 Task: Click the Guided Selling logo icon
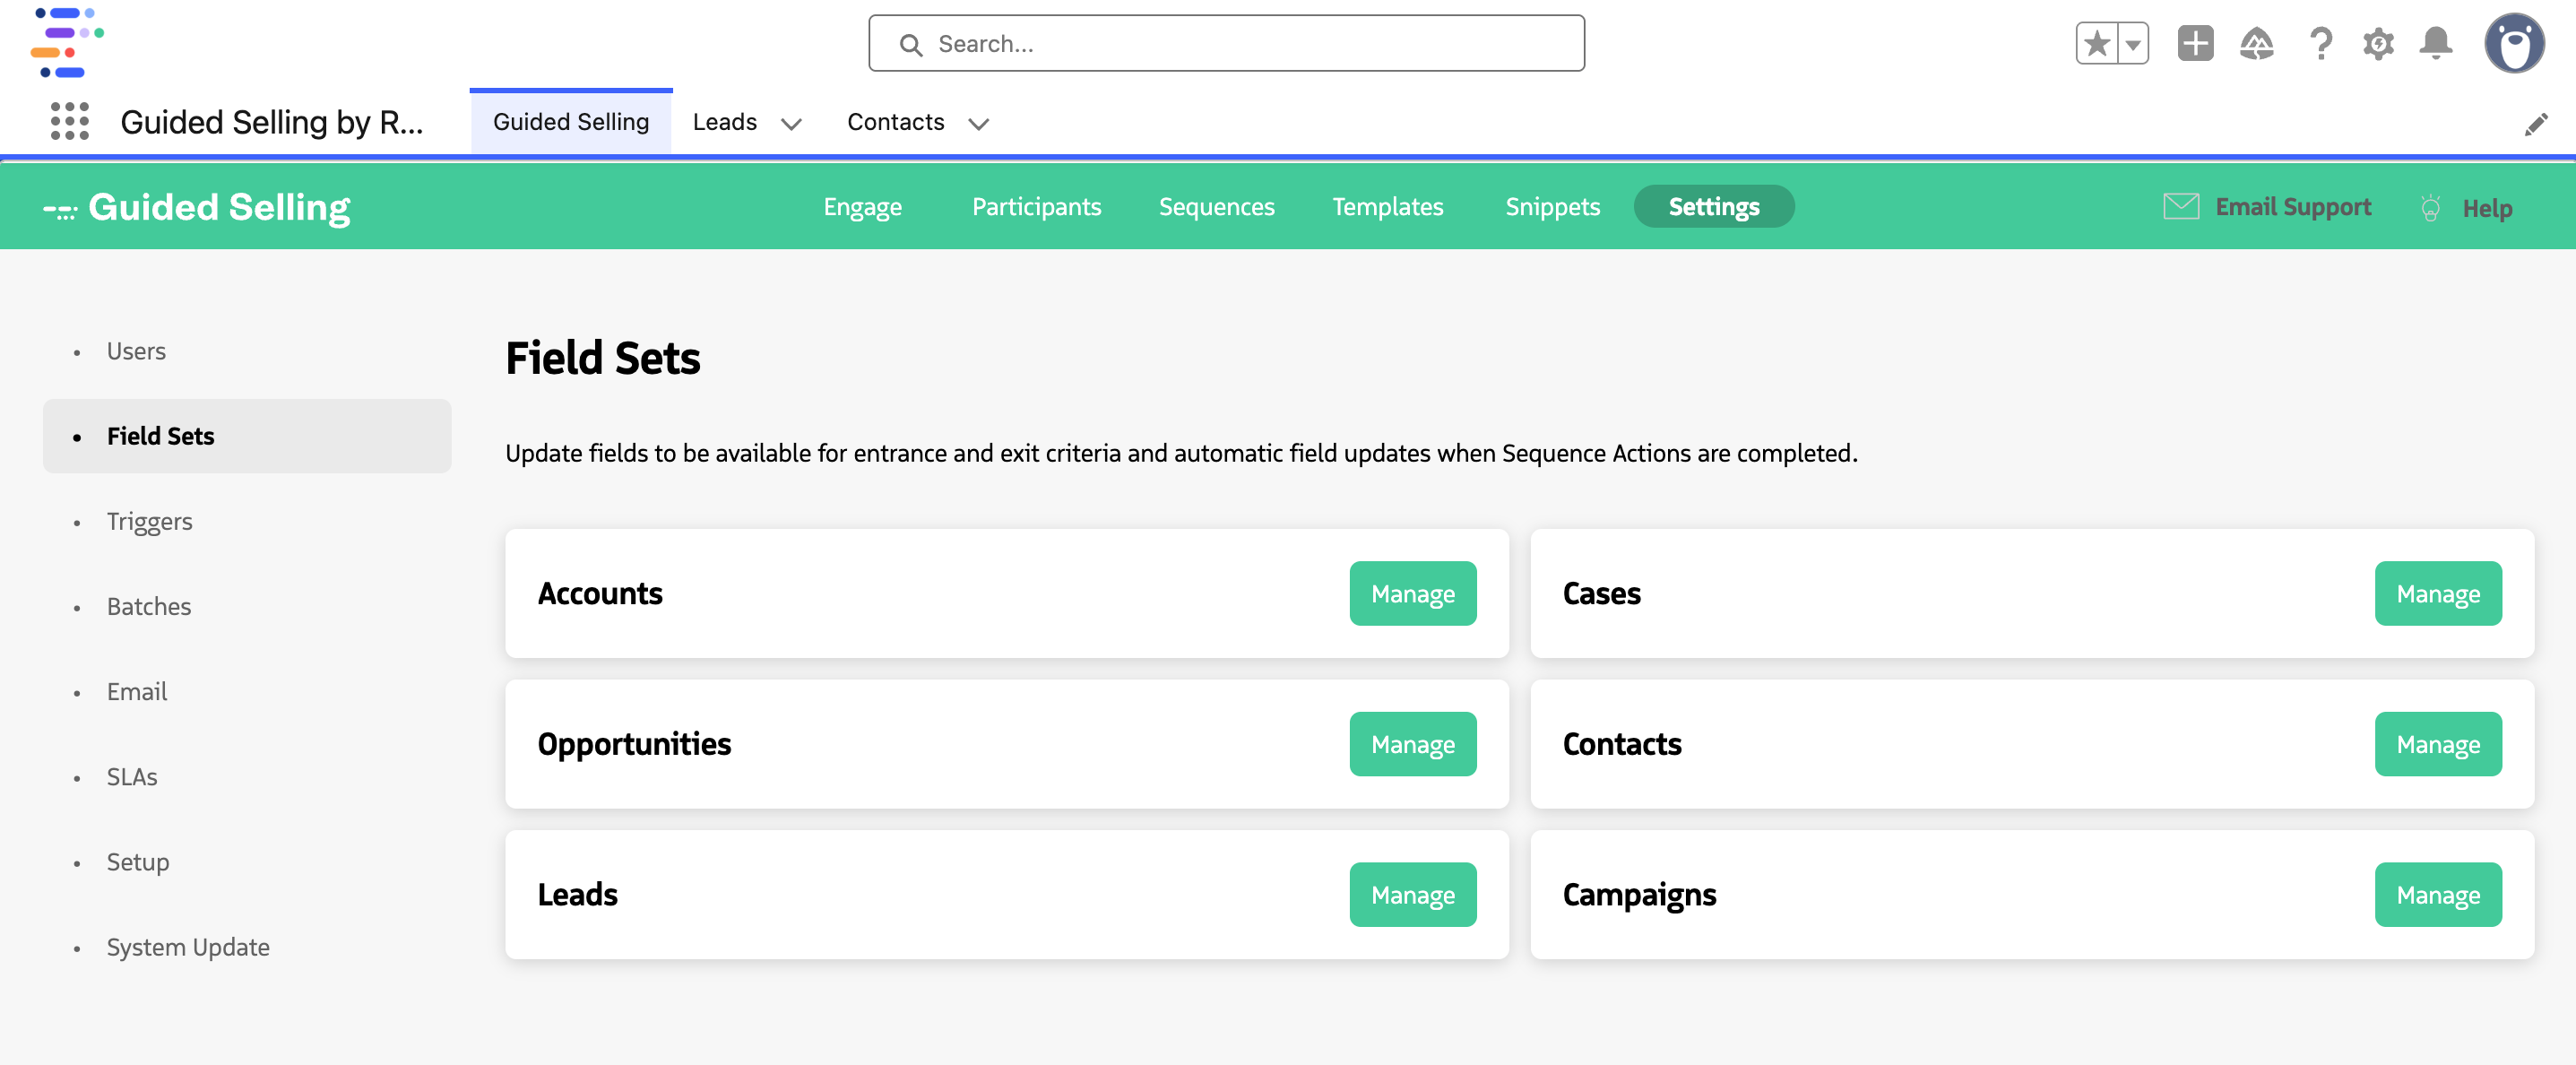[x=60, y=207]
